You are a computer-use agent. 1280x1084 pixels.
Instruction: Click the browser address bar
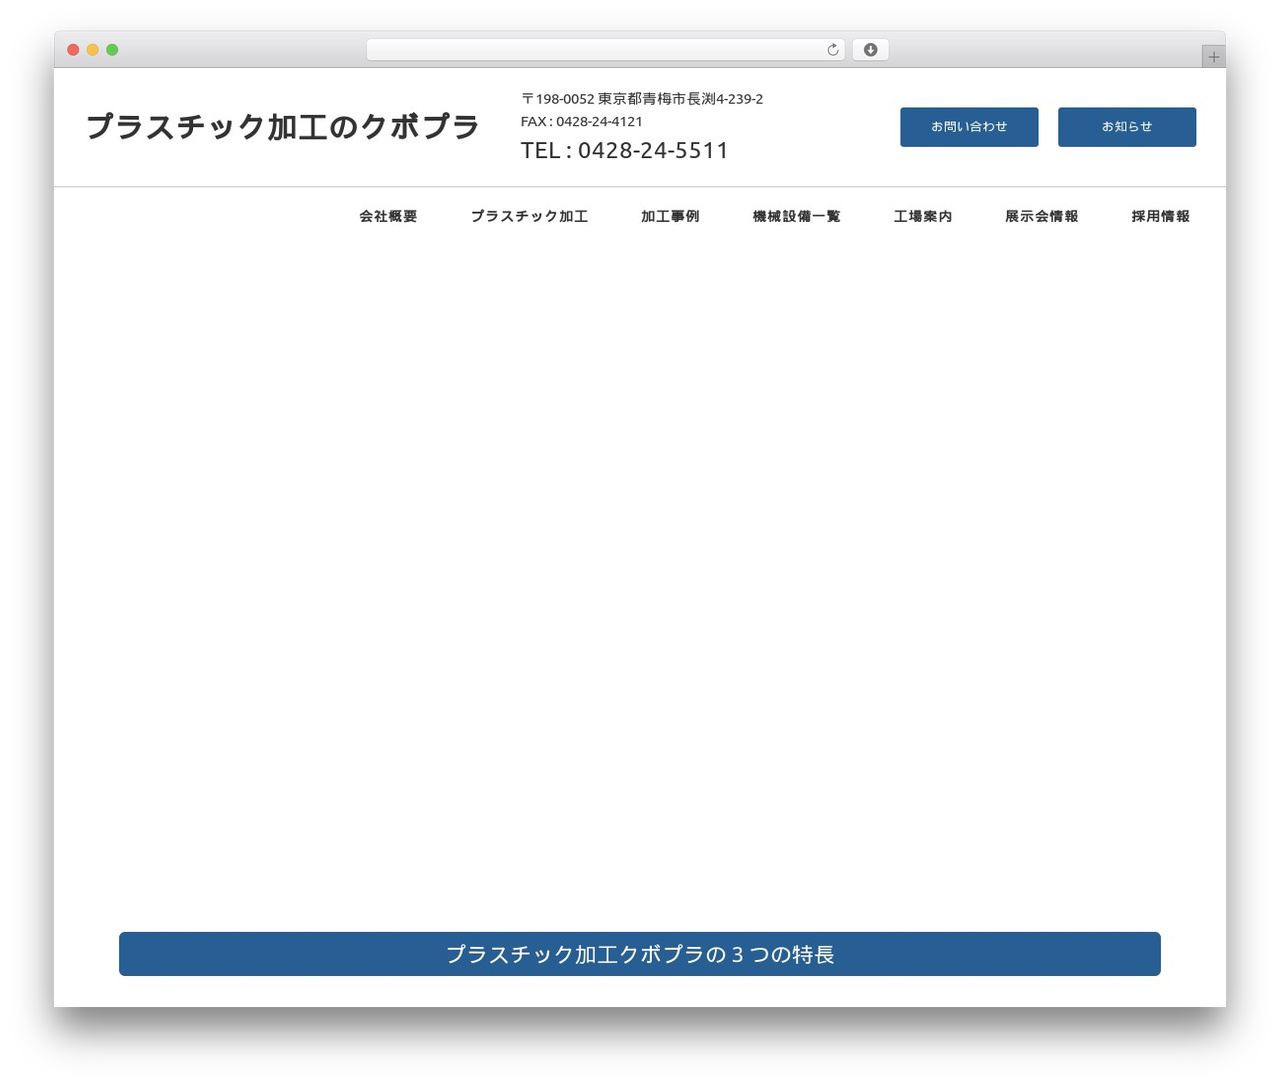[605, 50]
